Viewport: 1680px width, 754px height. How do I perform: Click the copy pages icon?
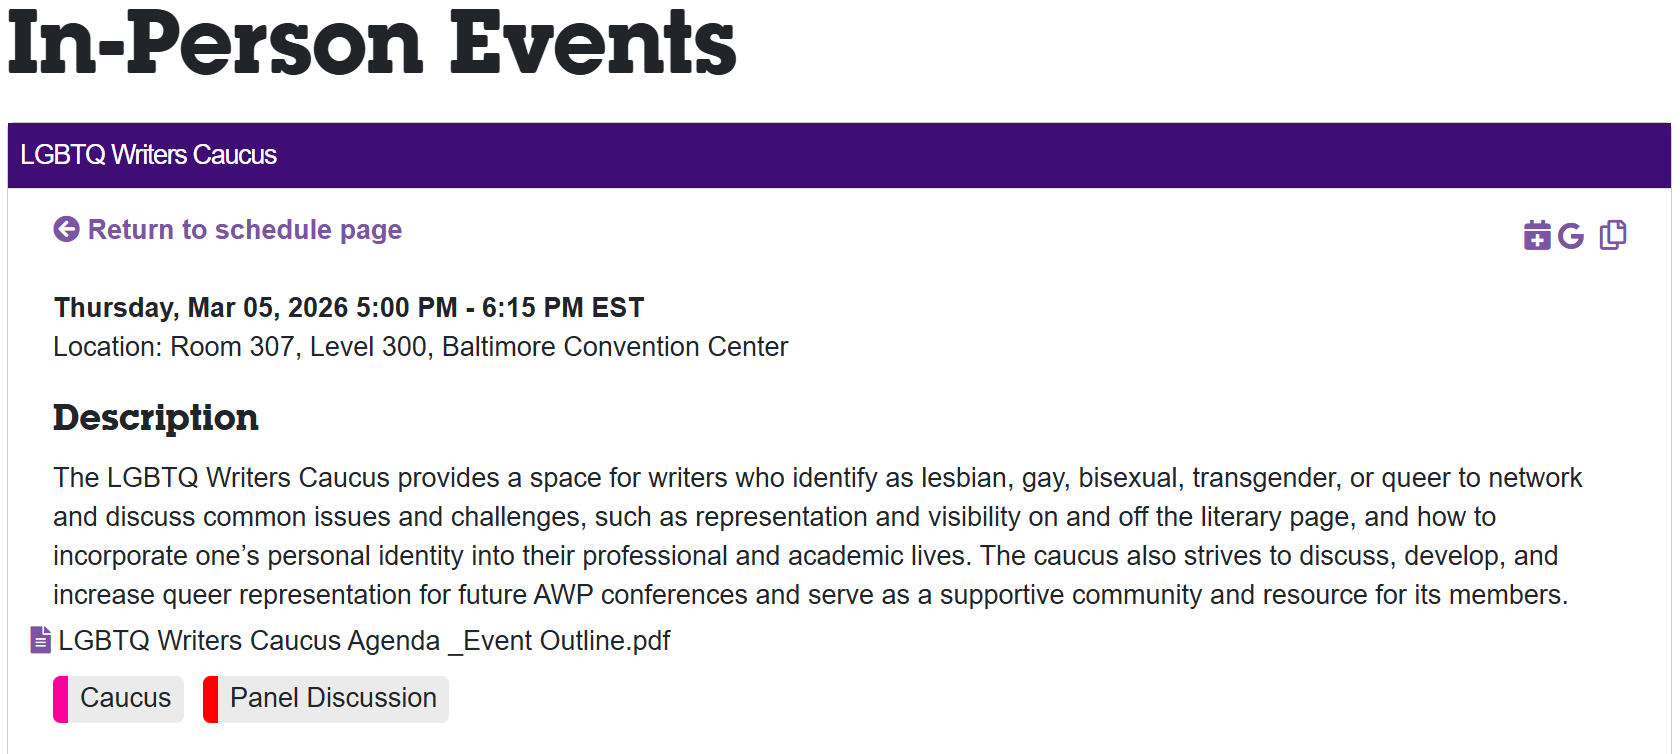click(x=1613, y=235)
